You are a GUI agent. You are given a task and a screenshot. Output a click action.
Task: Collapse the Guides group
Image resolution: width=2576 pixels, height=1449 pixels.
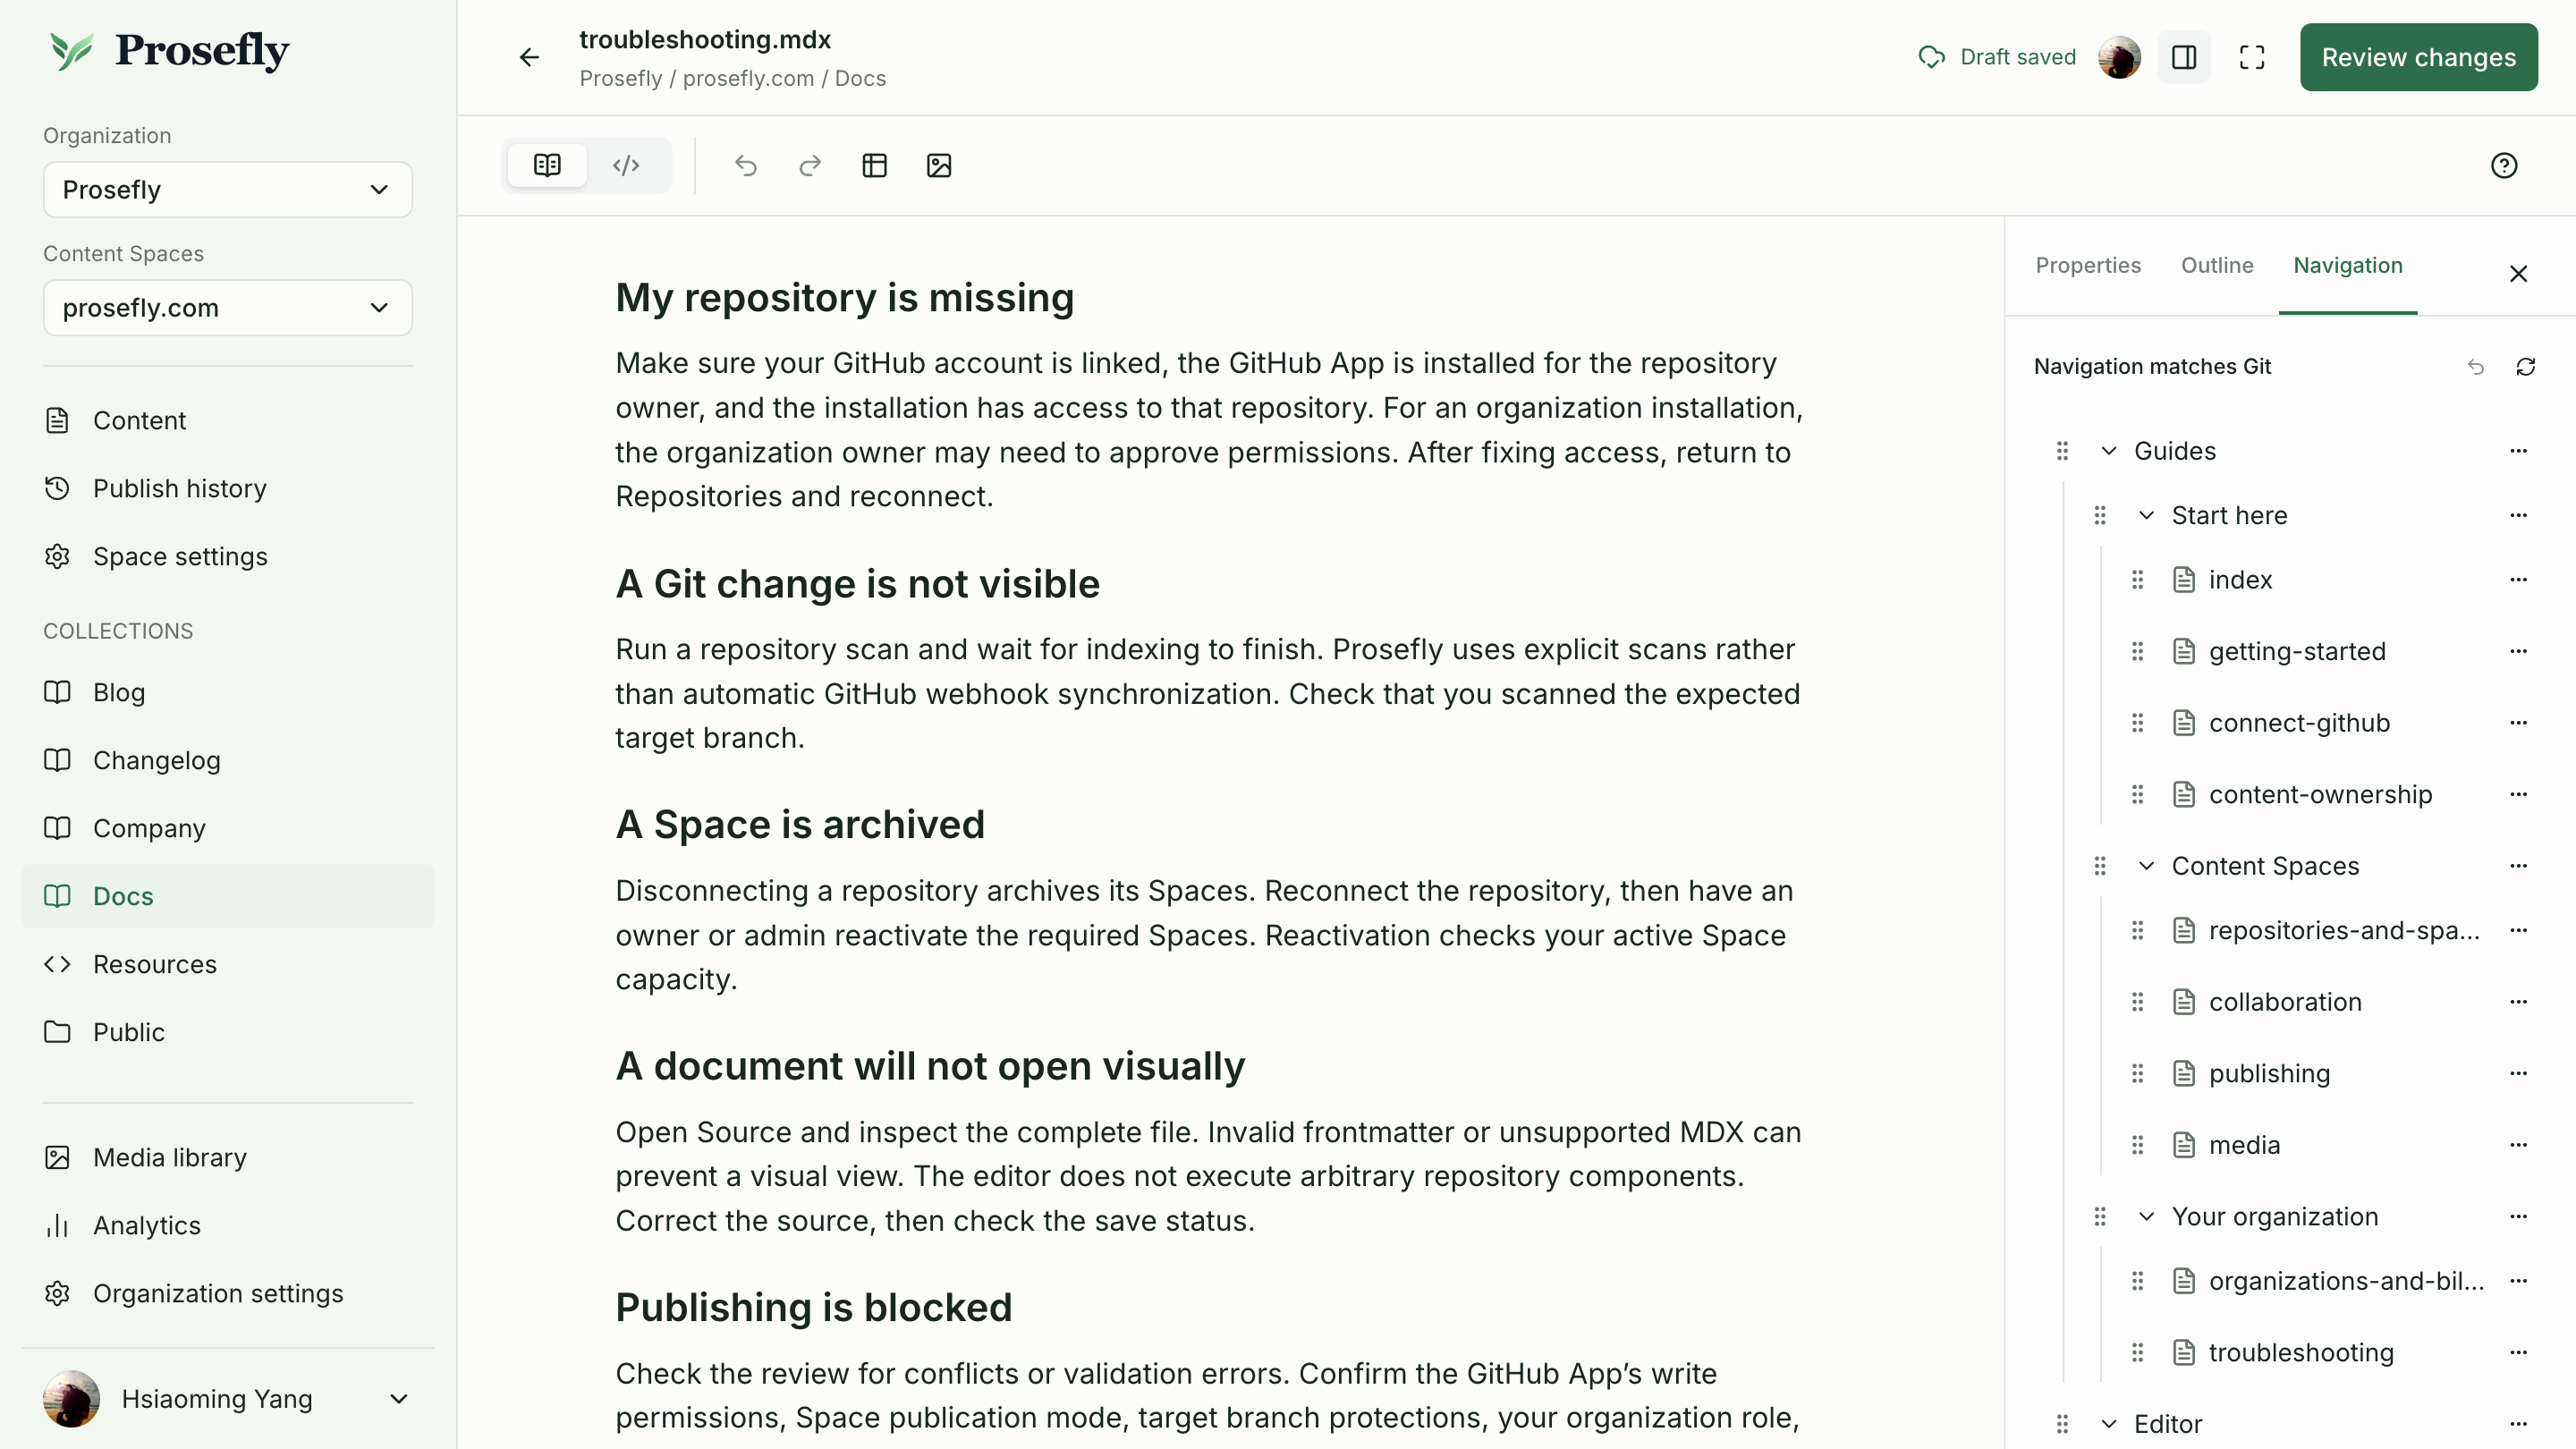(x=2108, y=451)
